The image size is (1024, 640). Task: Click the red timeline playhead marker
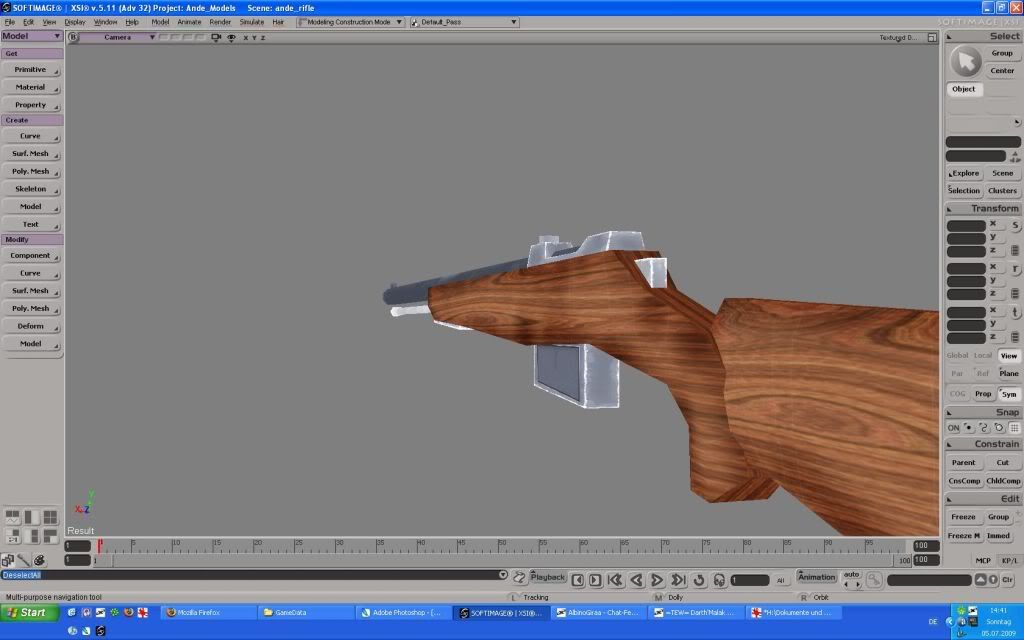coord(99,546)
